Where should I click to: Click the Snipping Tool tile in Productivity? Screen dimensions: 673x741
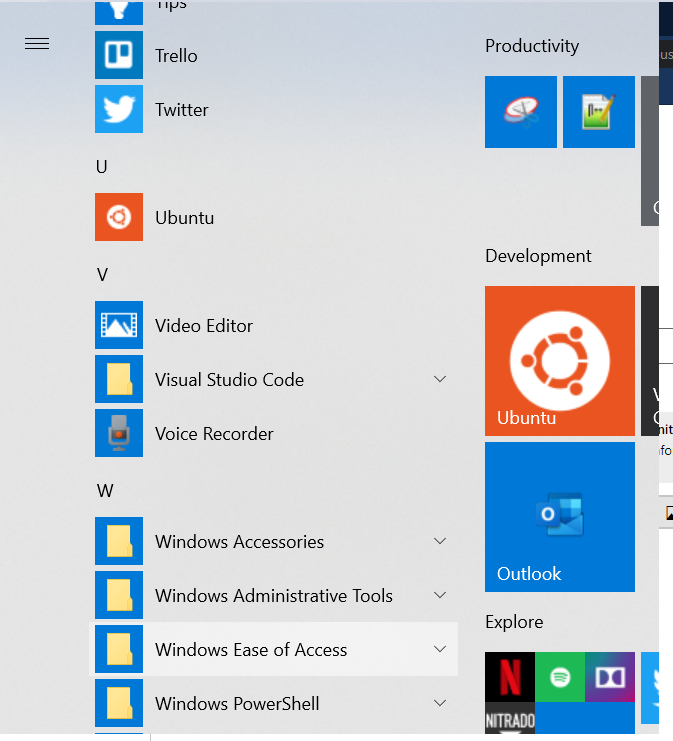tap(520, 112)
